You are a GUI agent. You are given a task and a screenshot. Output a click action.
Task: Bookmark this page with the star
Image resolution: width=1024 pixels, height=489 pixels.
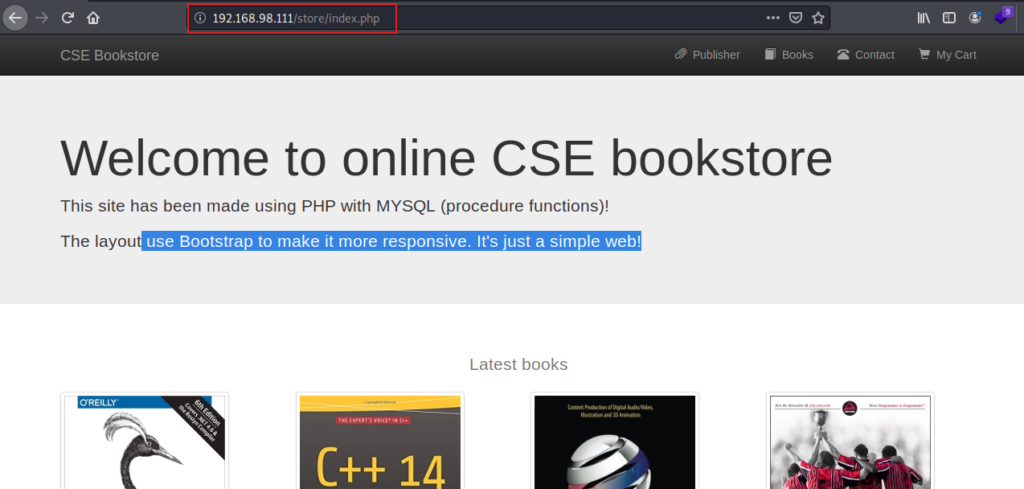point(818,18)
